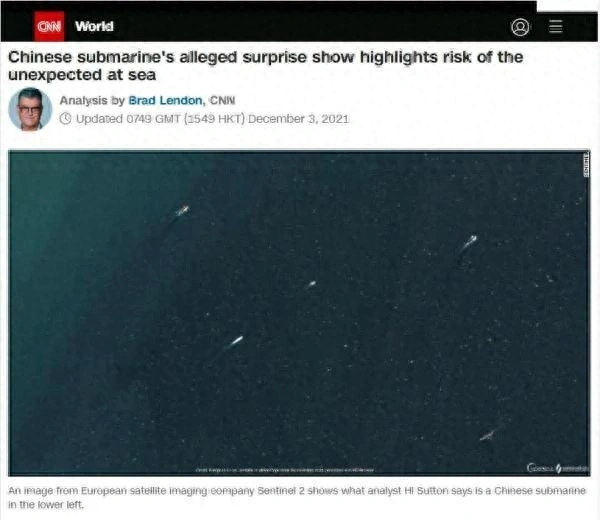Click the Copernicus Sentinel logo watermark
Screen dimensions: 600x520
click(557, 468)
